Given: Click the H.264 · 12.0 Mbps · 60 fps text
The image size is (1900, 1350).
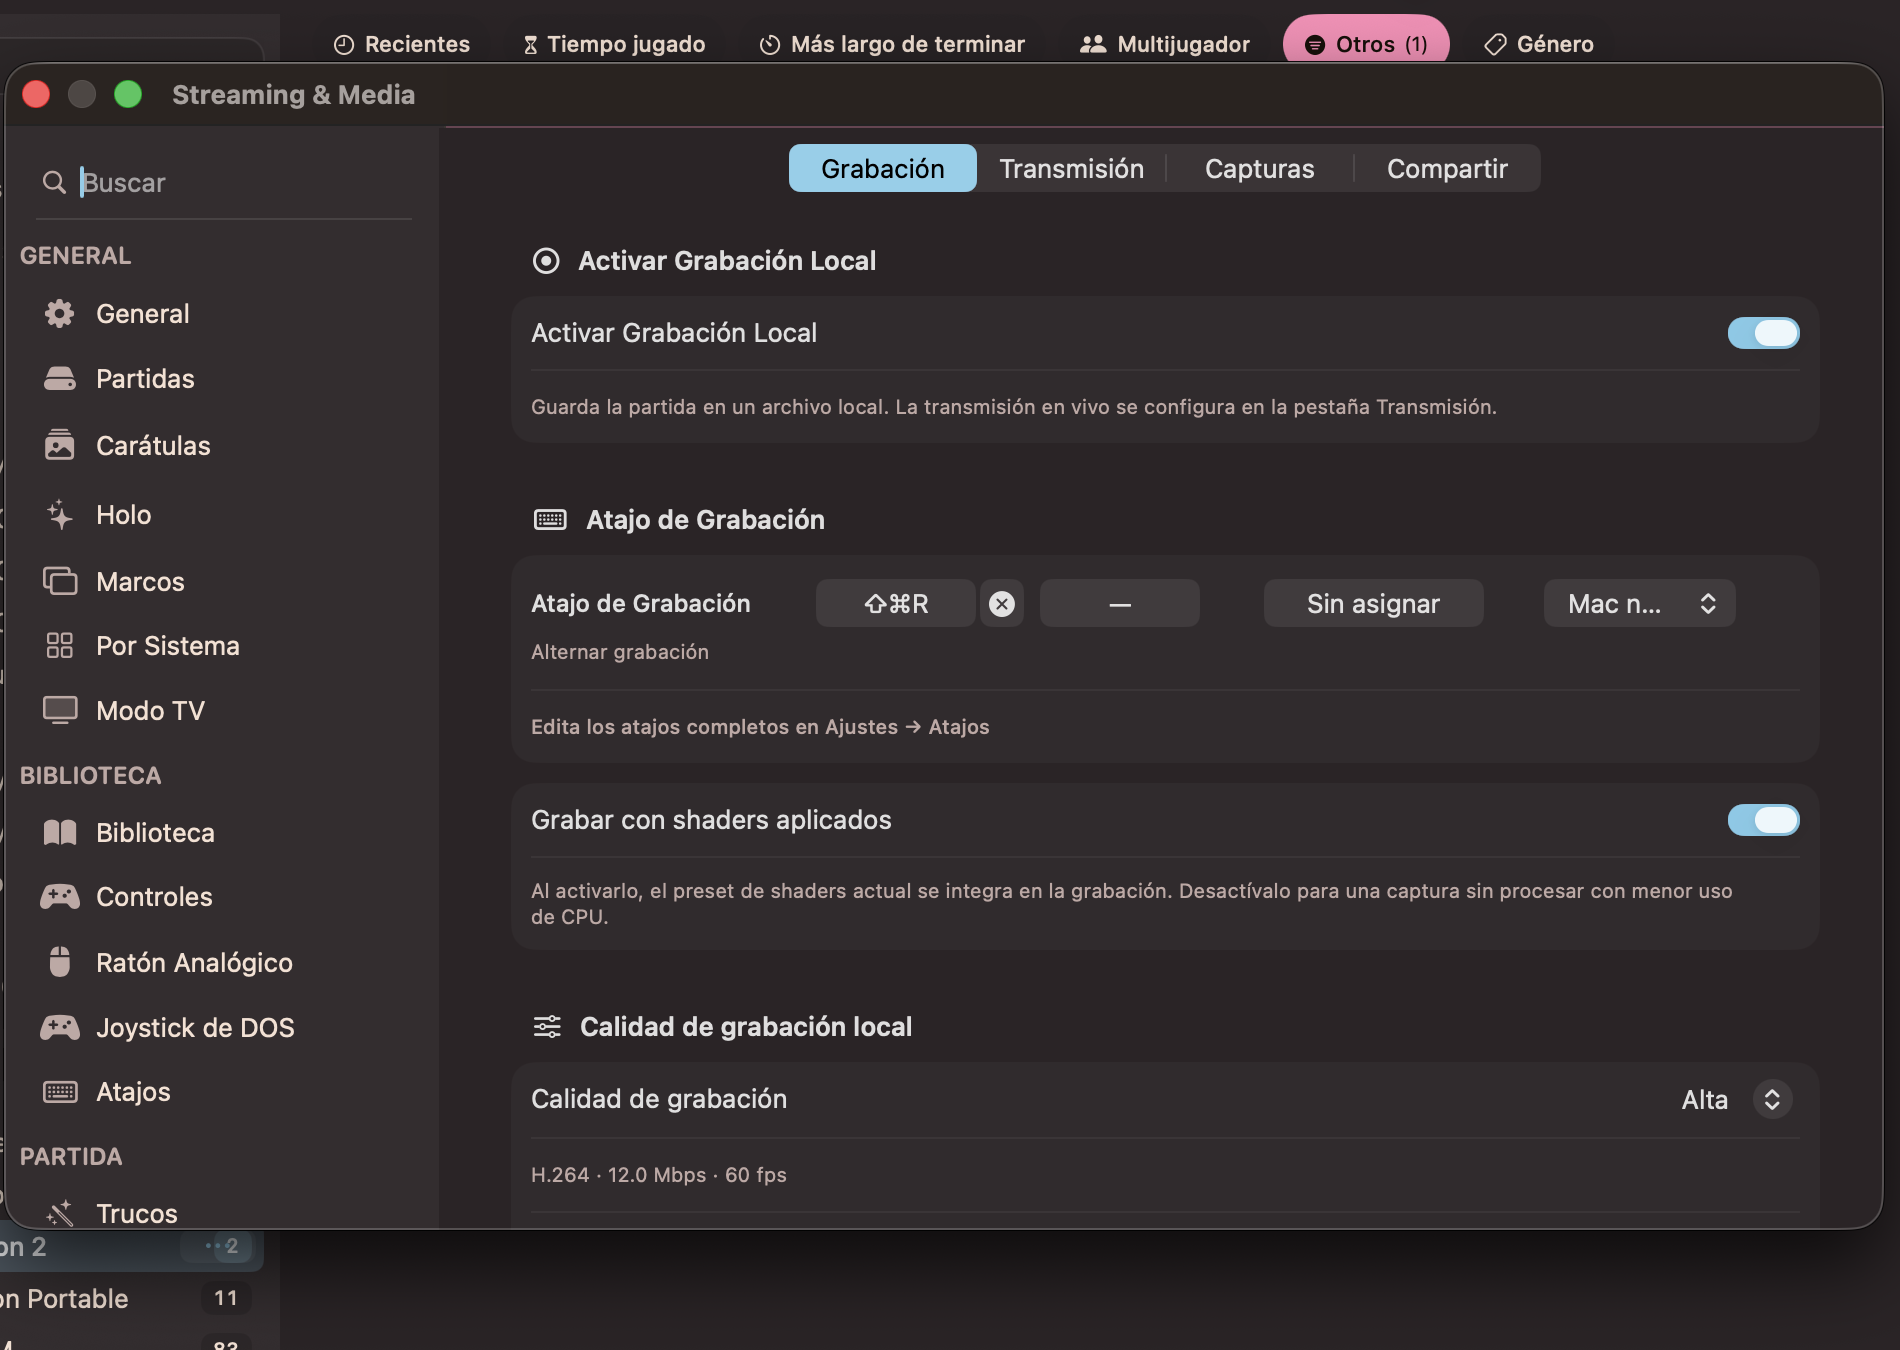Looking at the screenshot, I should (659, 1175).
